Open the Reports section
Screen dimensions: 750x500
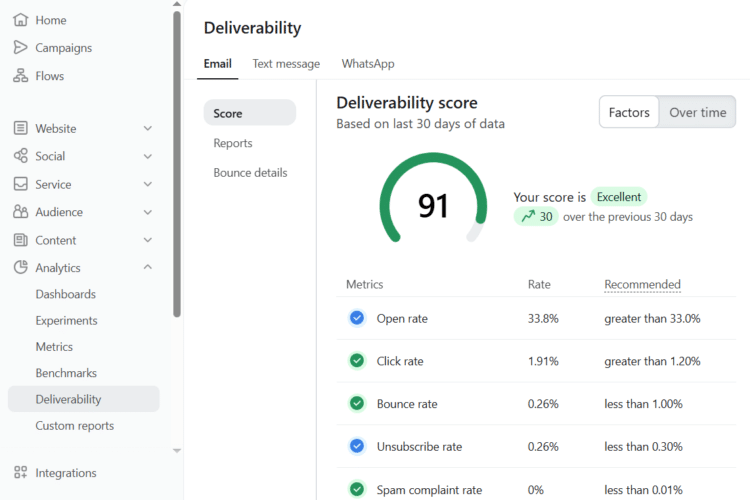click(x=233, y=143)
